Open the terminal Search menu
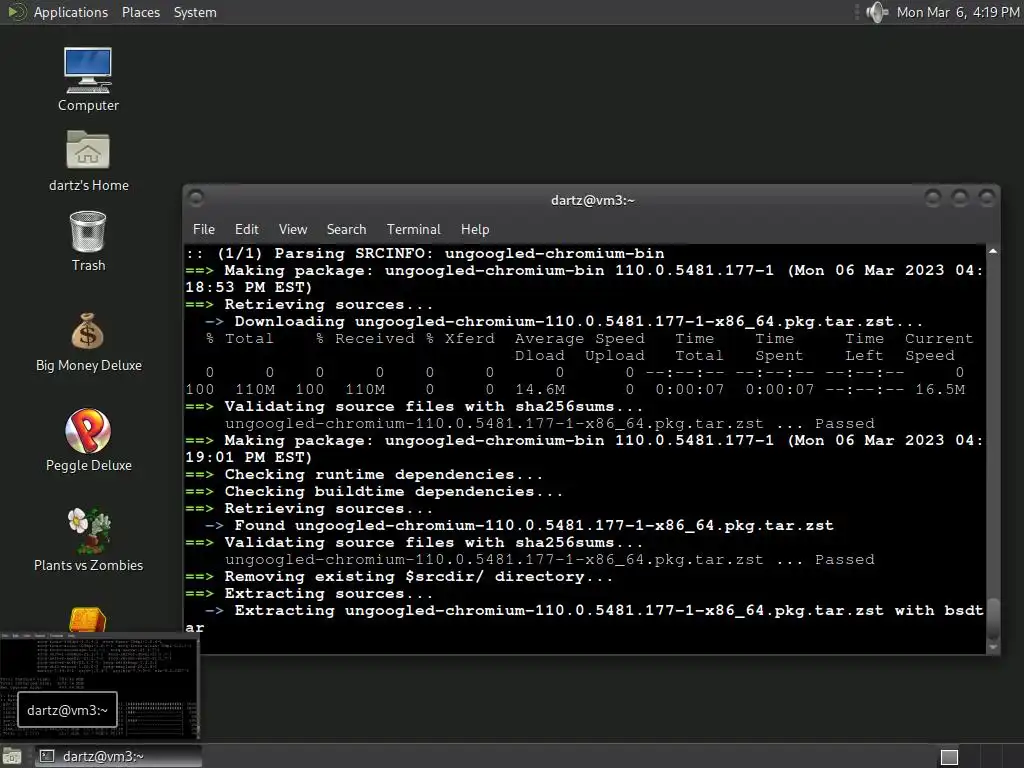The height and width of the screenshot is (768, 1024). [x=346, y=229]
